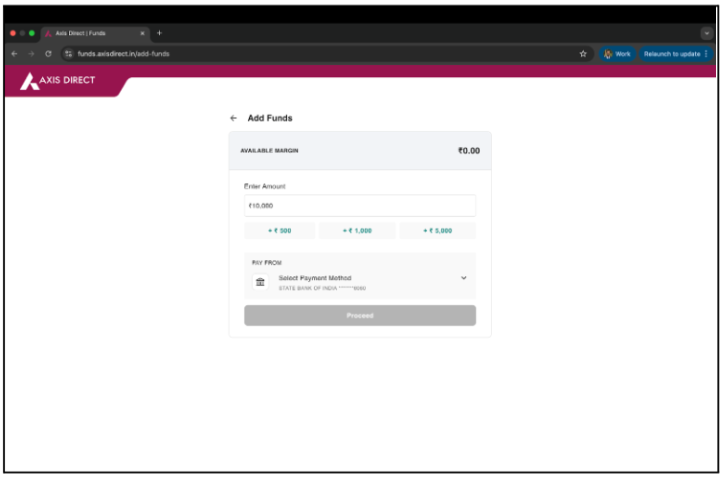
Task: Focus the Enter Amount input field
Action: click(360, 205)
